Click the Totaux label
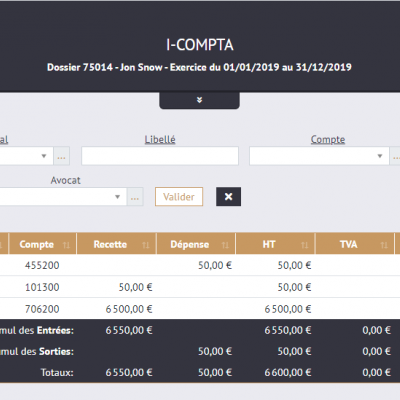Image resolution: width=400 pixels, height=400 pixels. (x=57, y=372)
